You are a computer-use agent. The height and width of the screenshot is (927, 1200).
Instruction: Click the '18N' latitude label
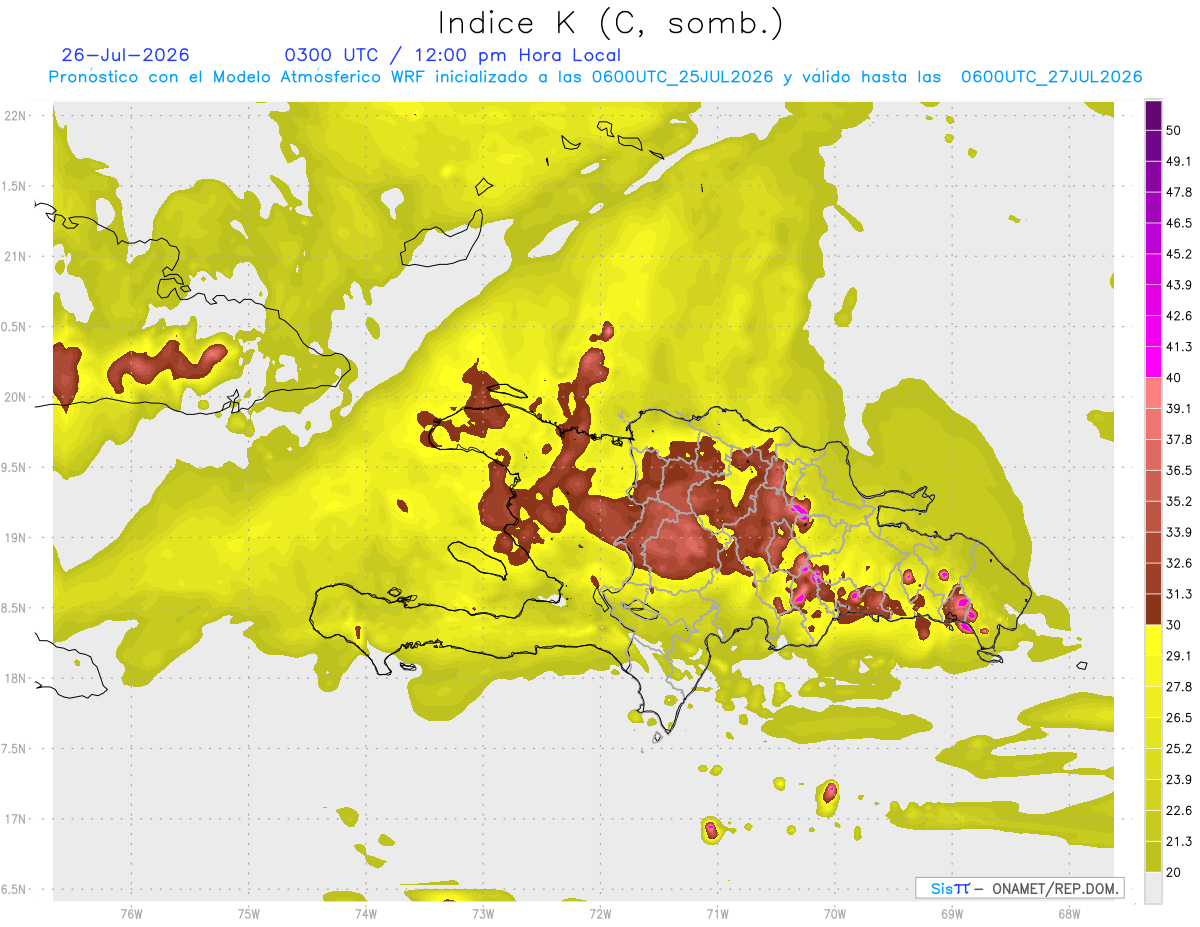[16, 678]
